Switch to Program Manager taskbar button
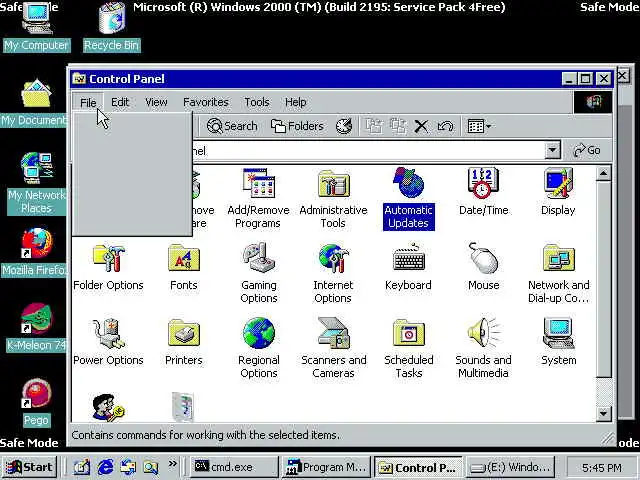Image resolution: width=640 pixels, height=480 pixels. [325, 467]
